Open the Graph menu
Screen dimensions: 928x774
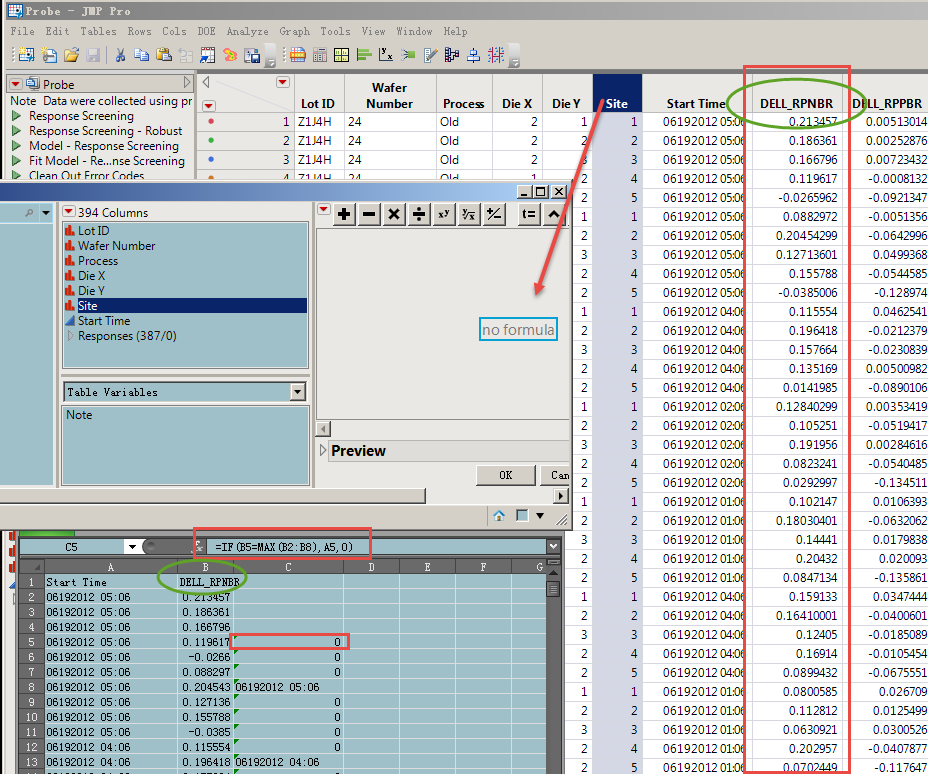click(294, 31)
